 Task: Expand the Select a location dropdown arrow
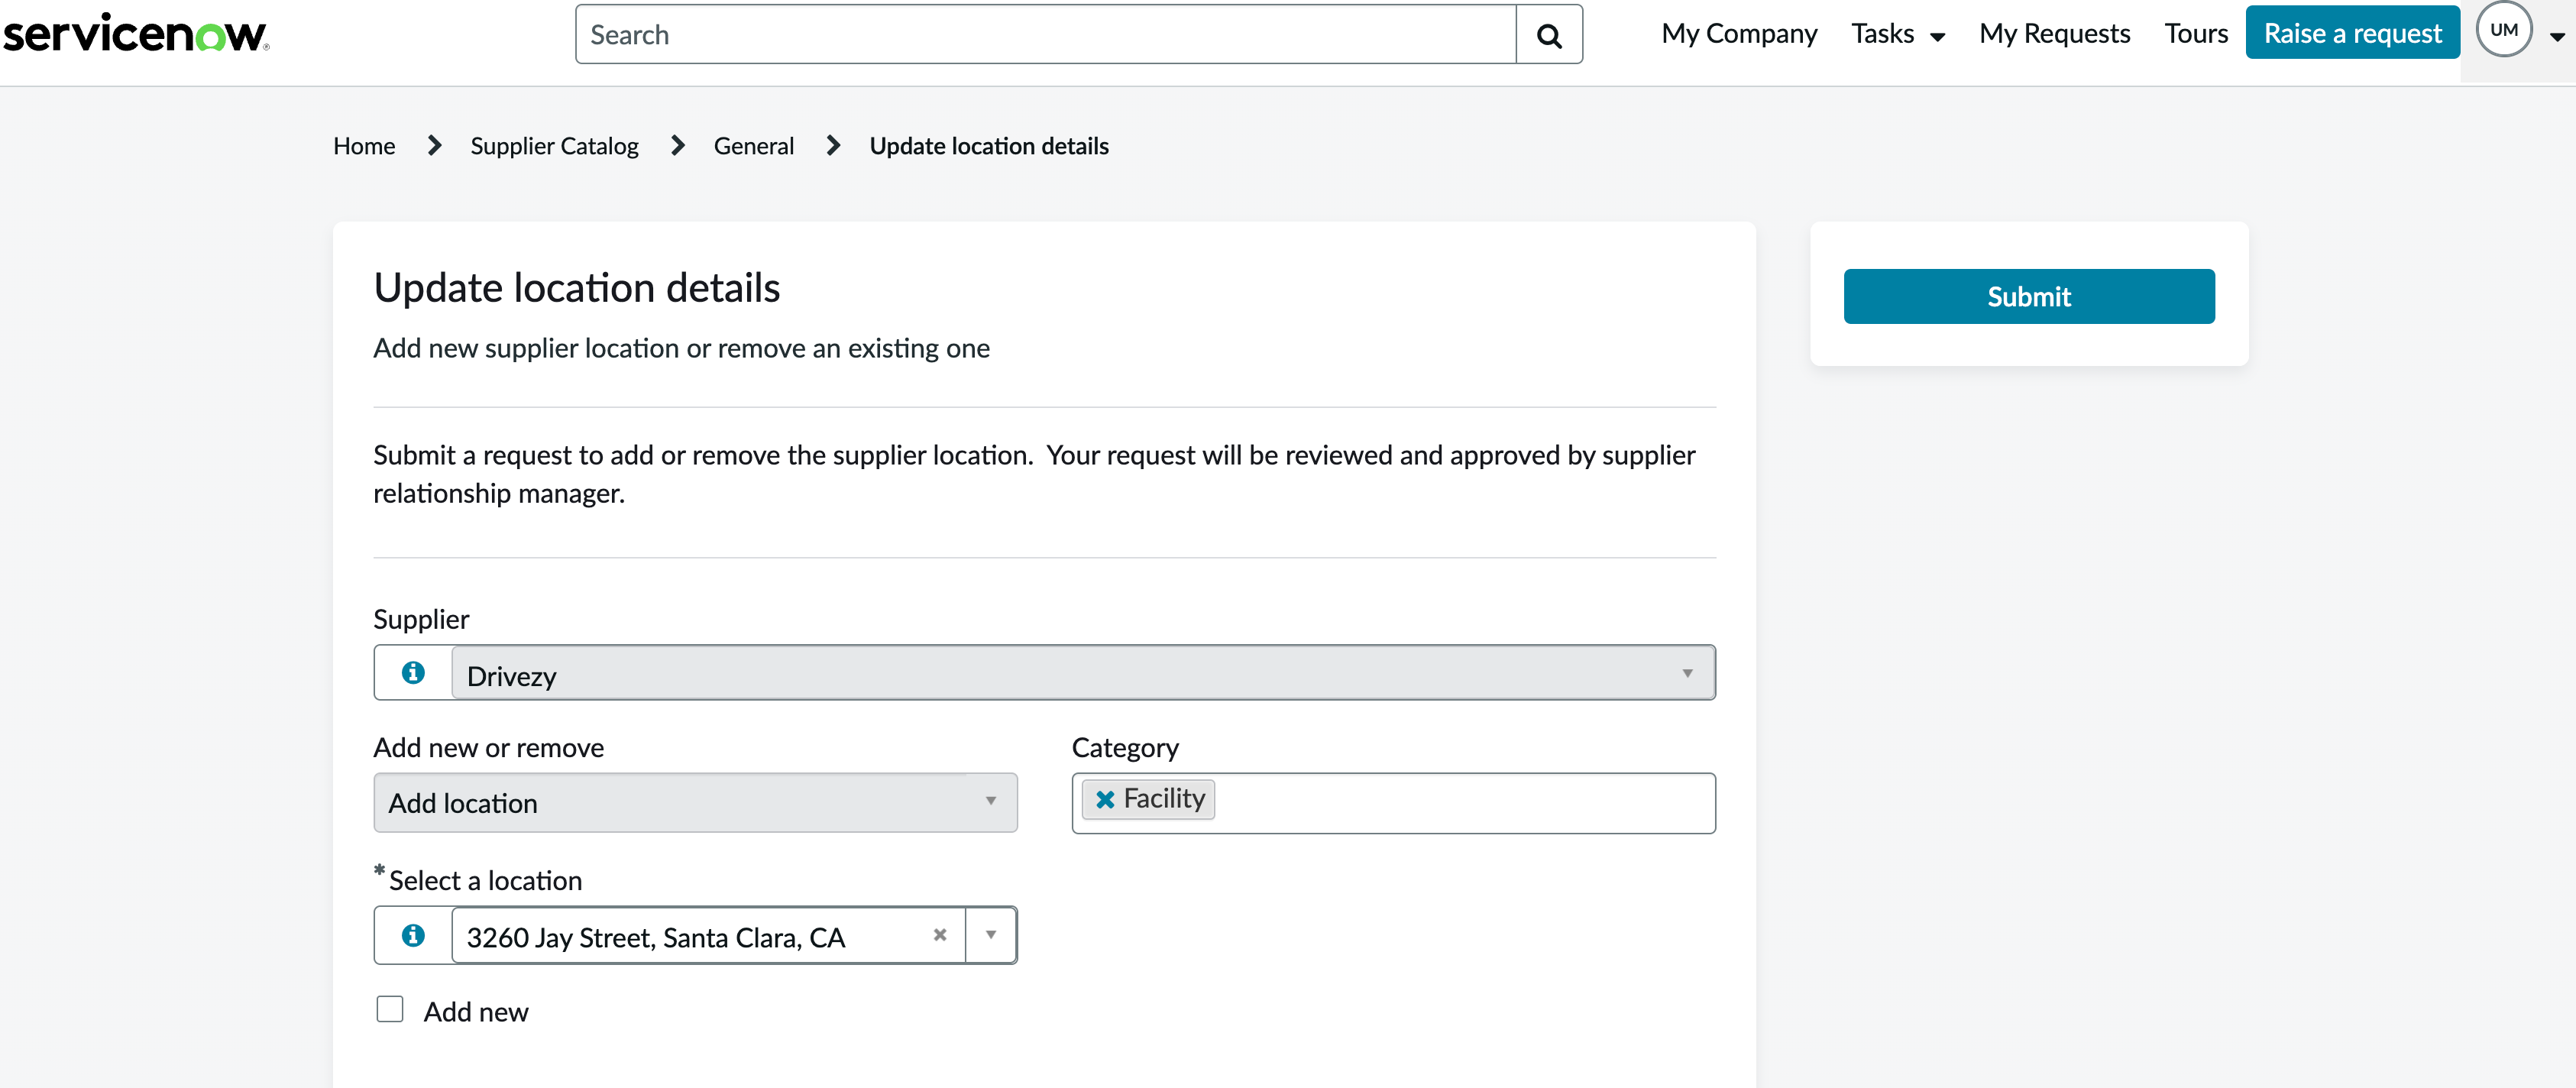990,935
